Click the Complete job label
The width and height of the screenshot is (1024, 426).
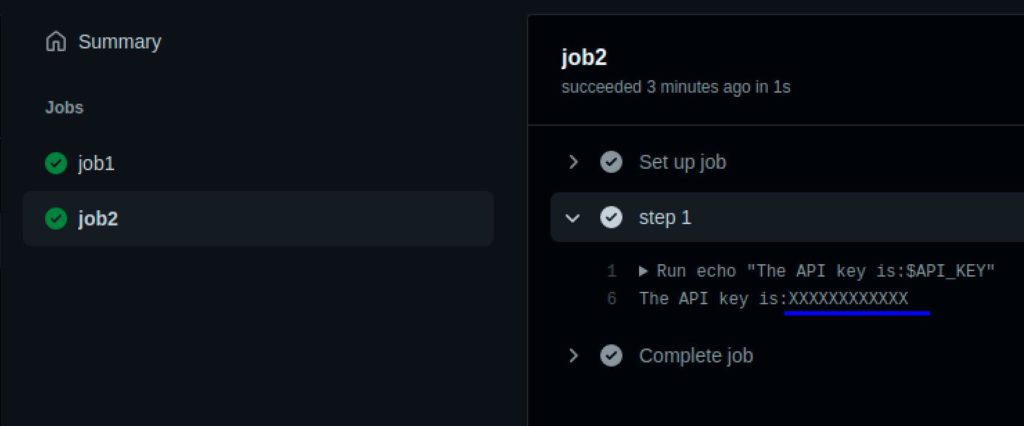click(695, 355)
